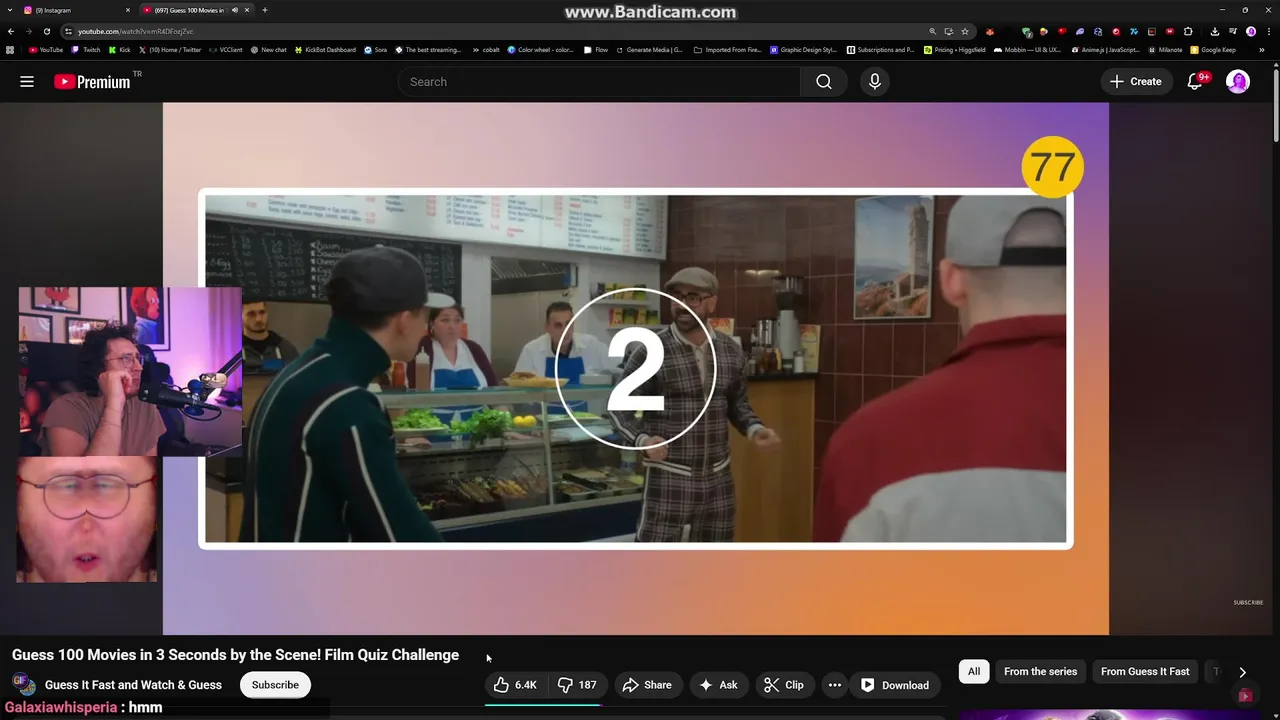1280x720 pixels.
Task: Go to YouTube Premium home logo
Action: [92, 82]
